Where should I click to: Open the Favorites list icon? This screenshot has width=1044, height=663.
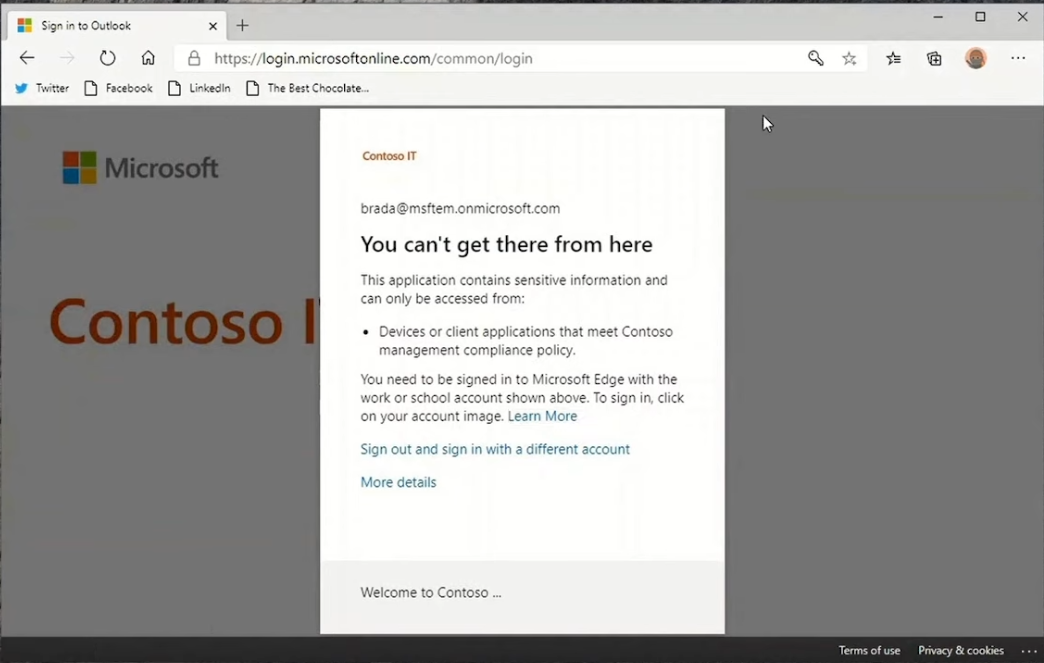pyautogui.click(x=893, y=59)
